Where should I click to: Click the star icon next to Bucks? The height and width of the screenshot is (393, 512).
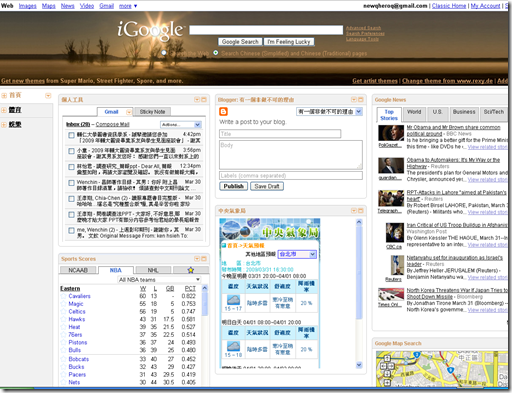pos(64,367)
